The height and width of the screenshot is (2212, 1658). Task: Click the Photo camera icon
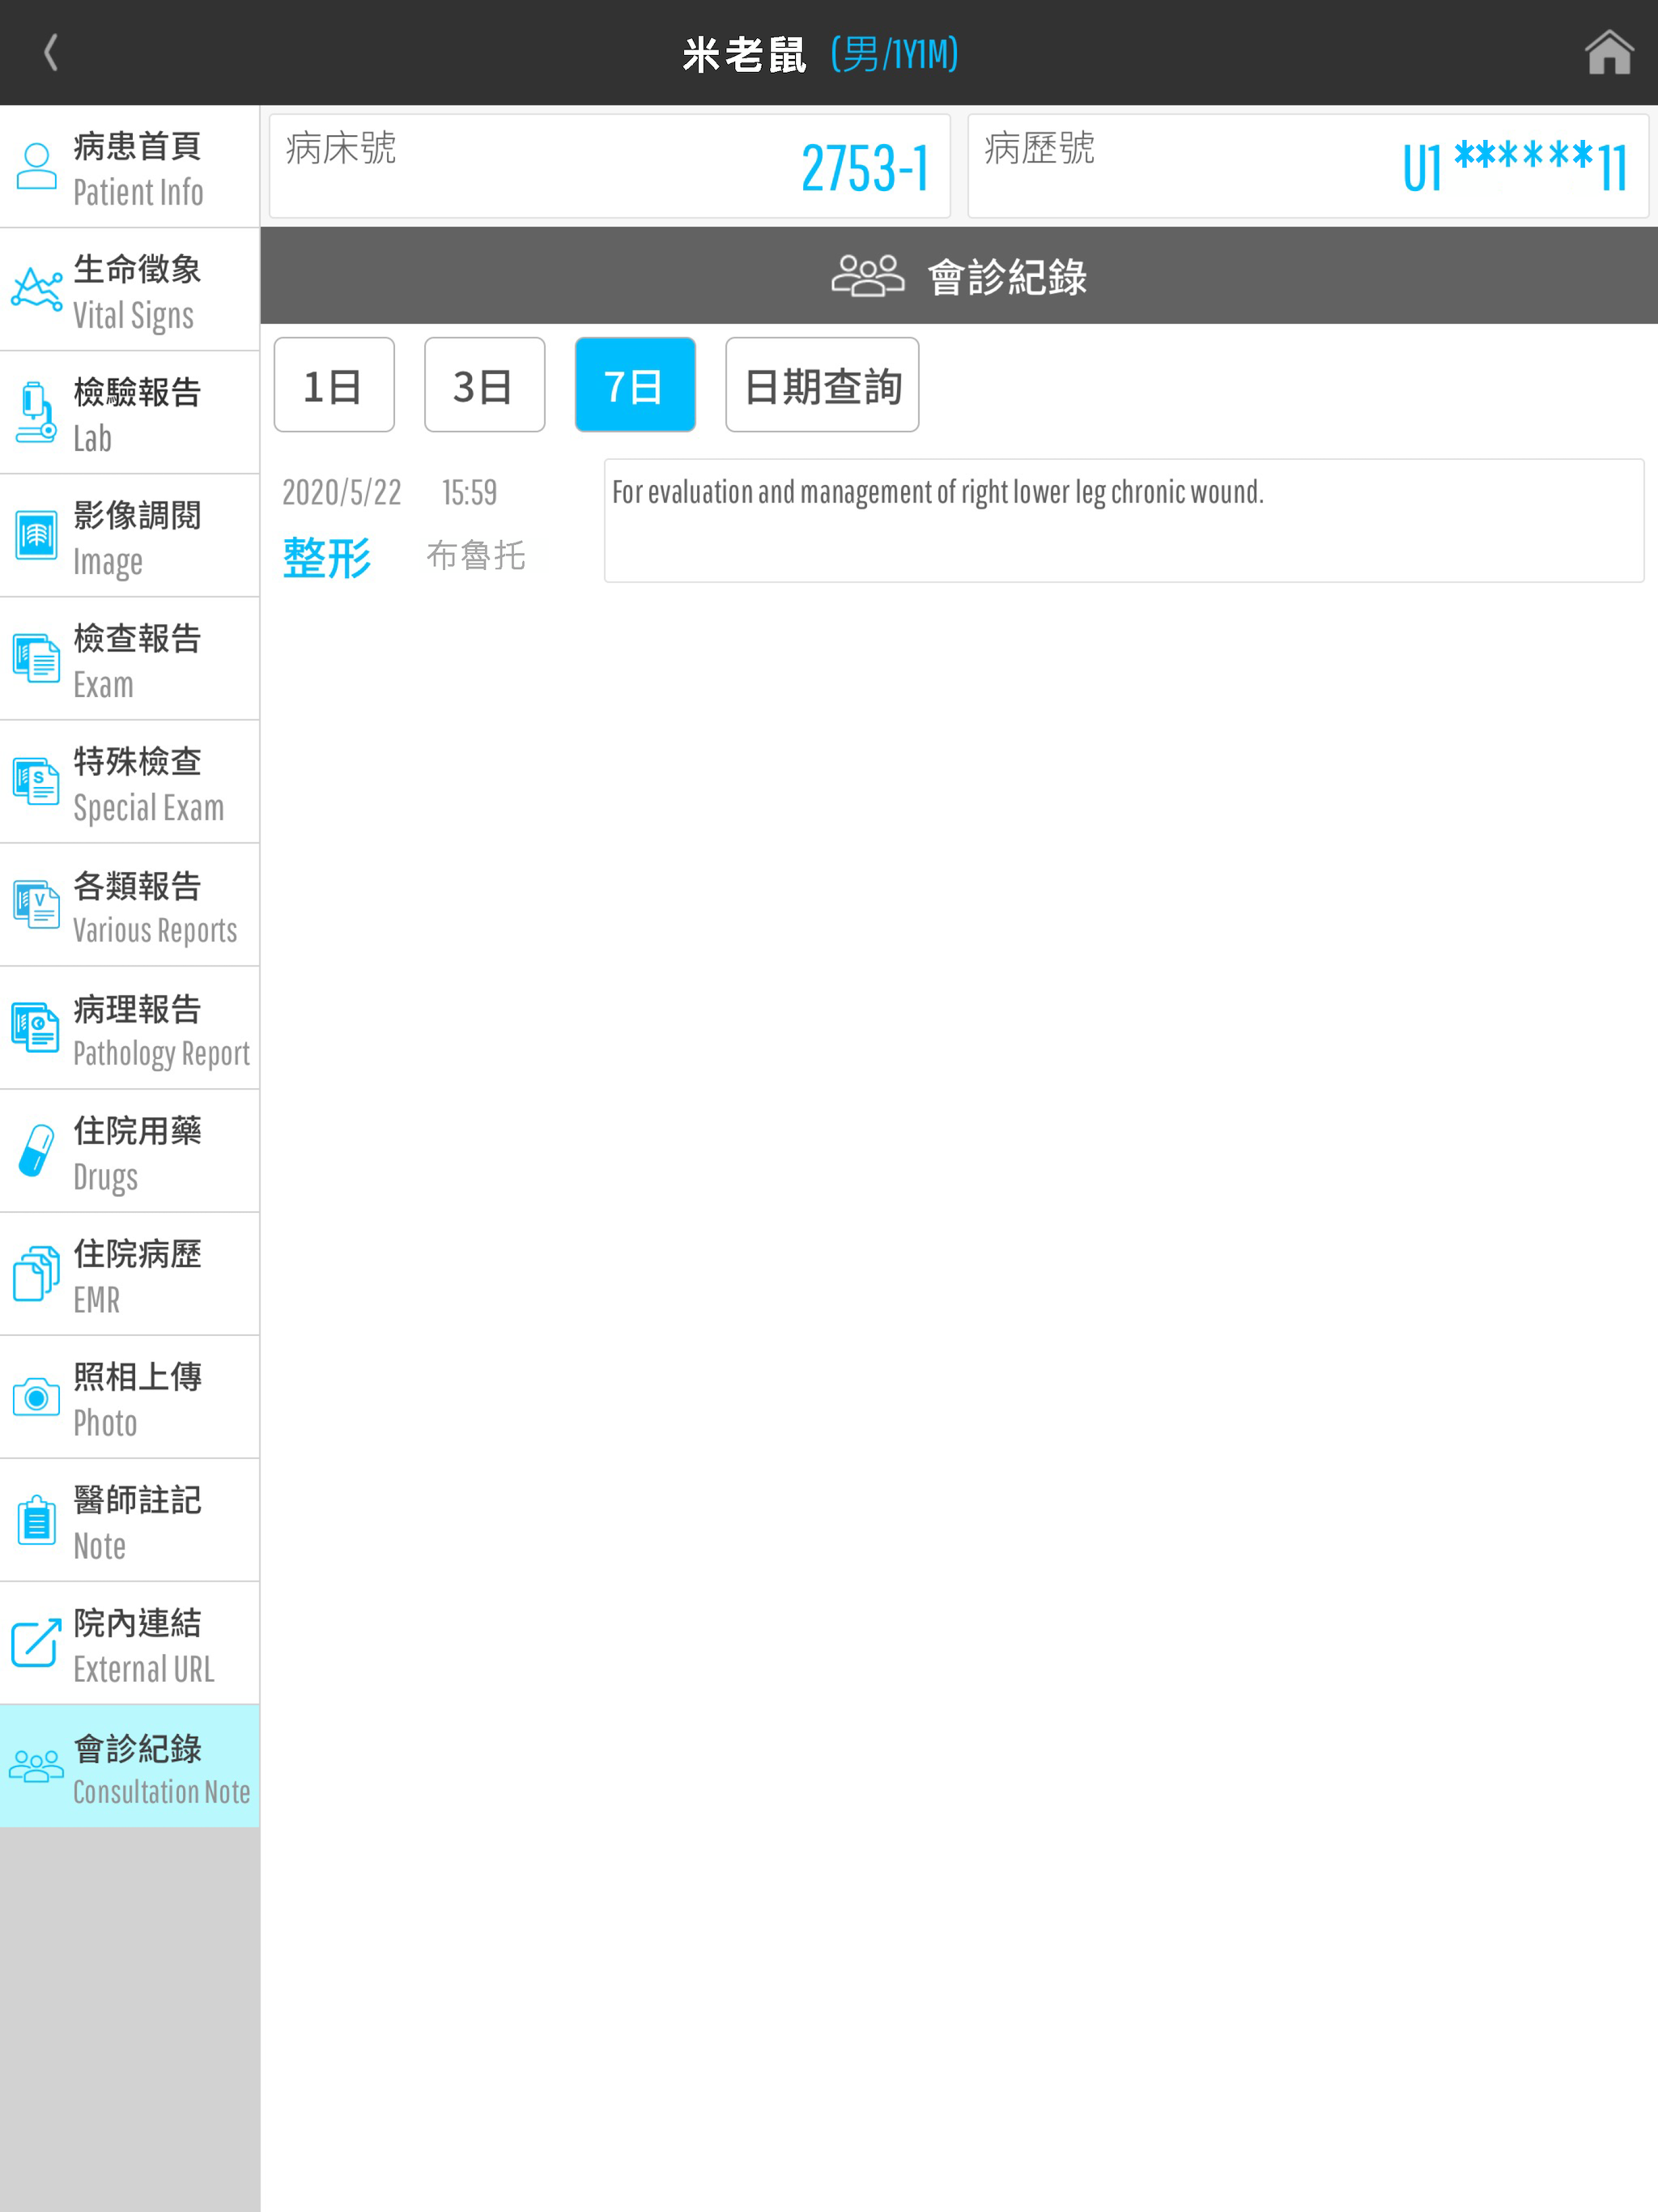tap(37, 1396)
